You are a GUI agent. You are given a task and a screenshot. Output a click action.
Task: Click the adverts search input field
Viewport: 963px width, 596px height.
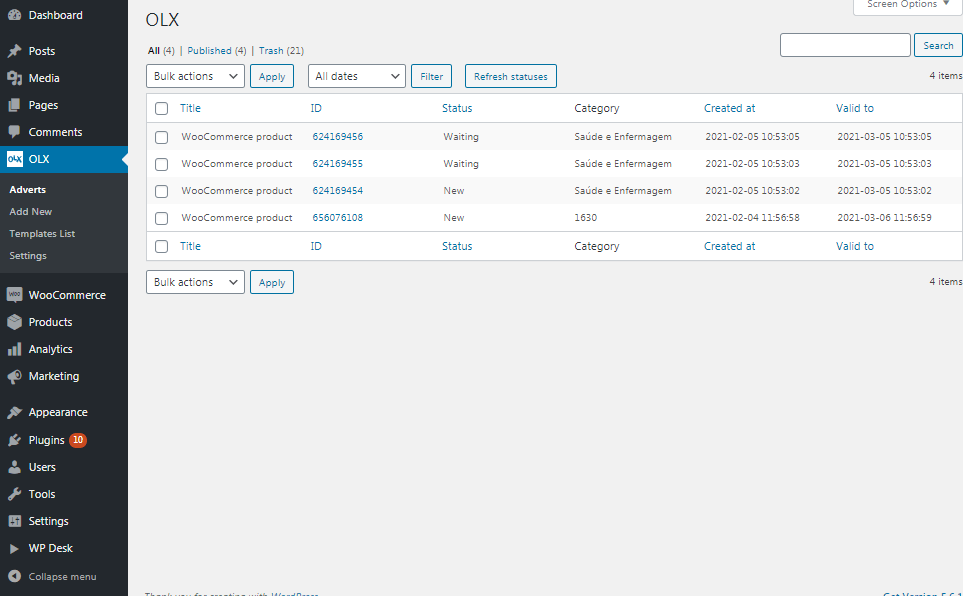[845, 45]
